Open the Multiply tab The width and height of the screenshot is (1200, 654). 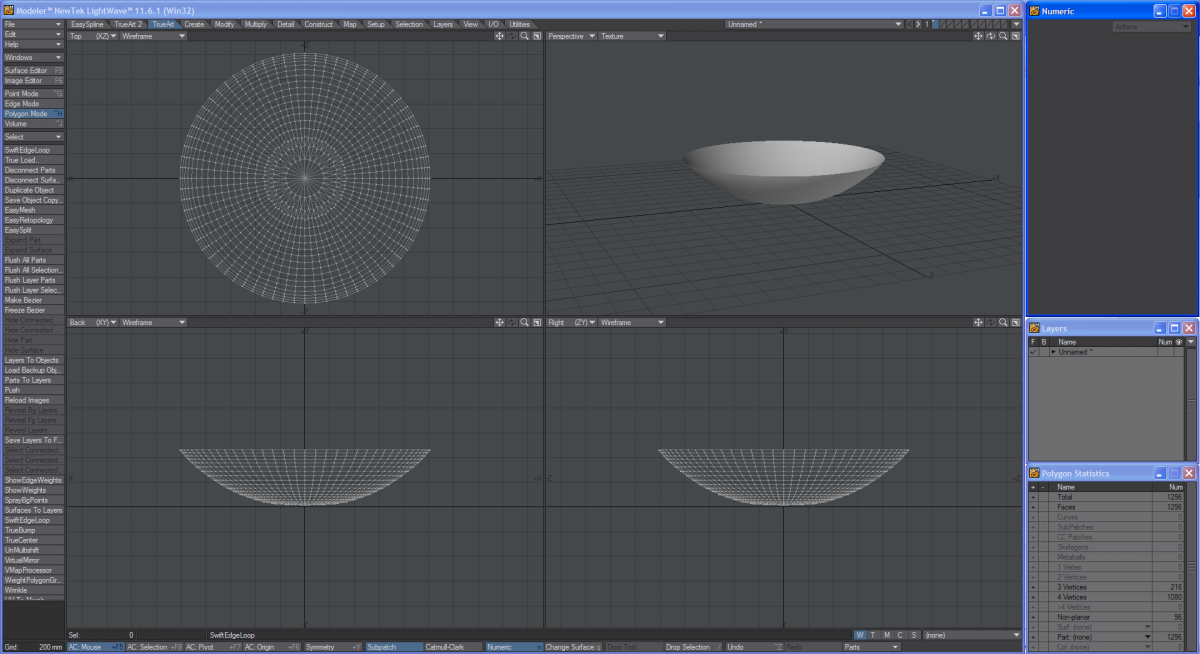[x=255, y=24]
